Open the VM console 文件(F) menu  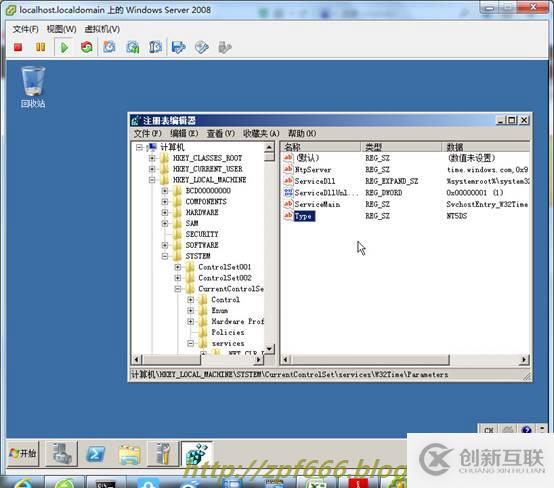click(x=25, y=29)
